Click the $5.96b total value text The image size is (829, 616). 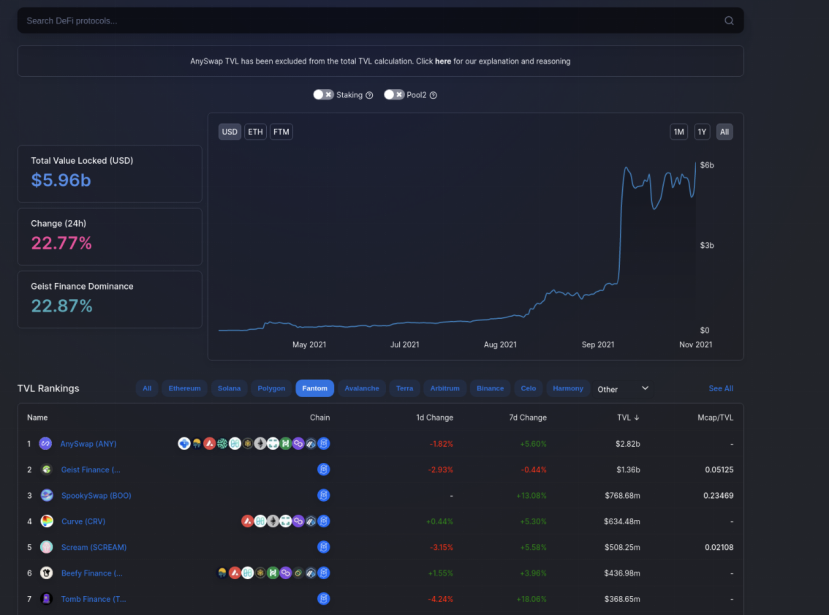(x=61, y=180)
